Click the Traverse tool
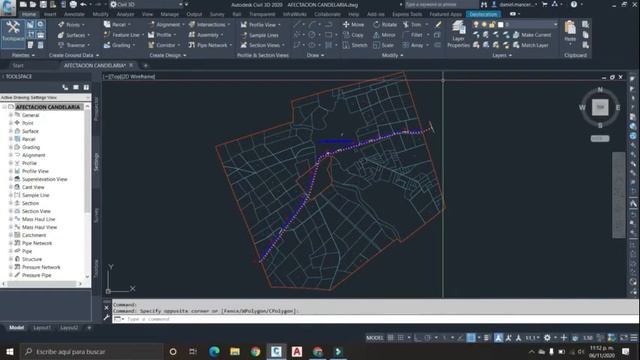Image resolution: width=640 pixels, height=360 pixels. (x=75, y=45)
